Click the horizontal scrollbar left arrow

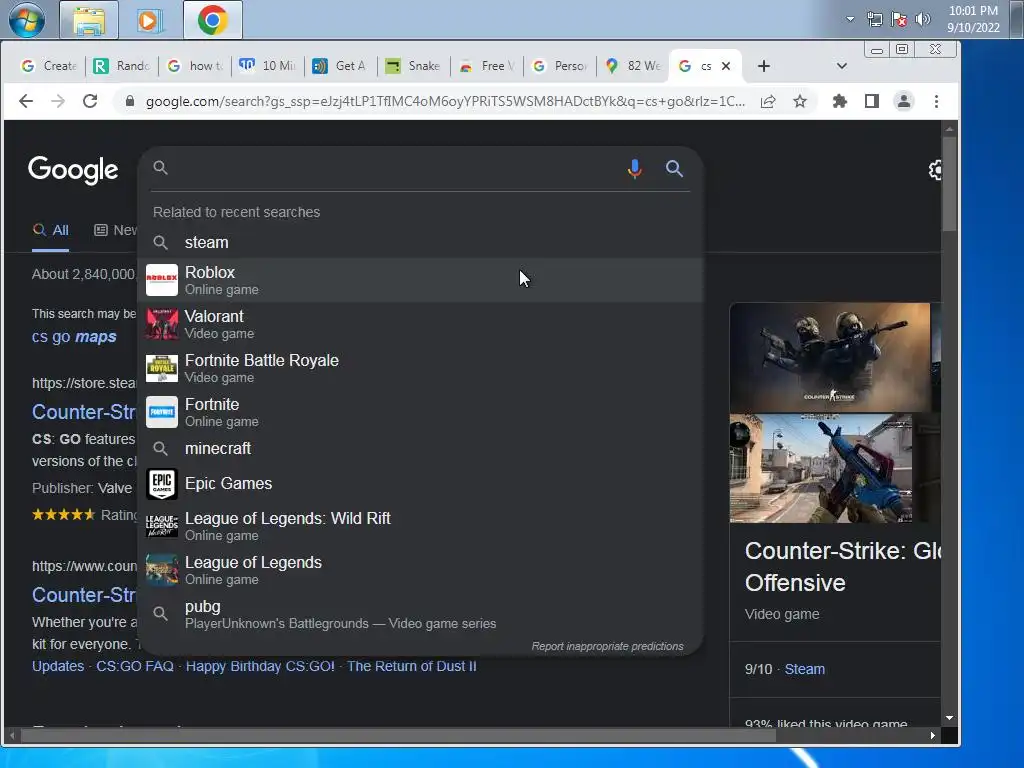pos(12,735)
